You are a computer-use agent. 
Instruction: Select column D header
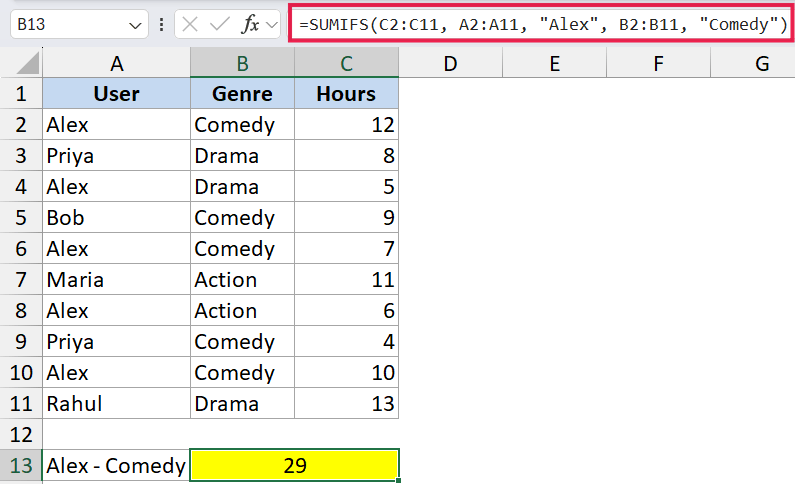click(x=450, y=63)
